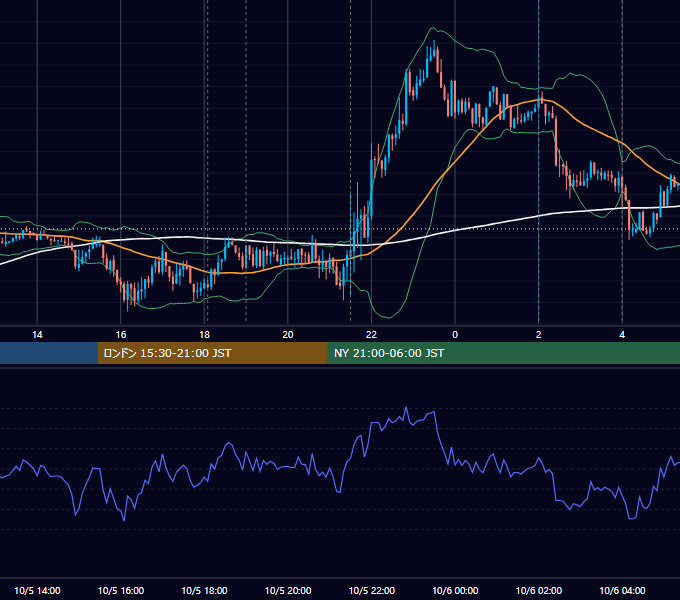Click the 10/5 14:00 date label
The width and height of the screenshot is (680, 600).
(x=37, y=590)
